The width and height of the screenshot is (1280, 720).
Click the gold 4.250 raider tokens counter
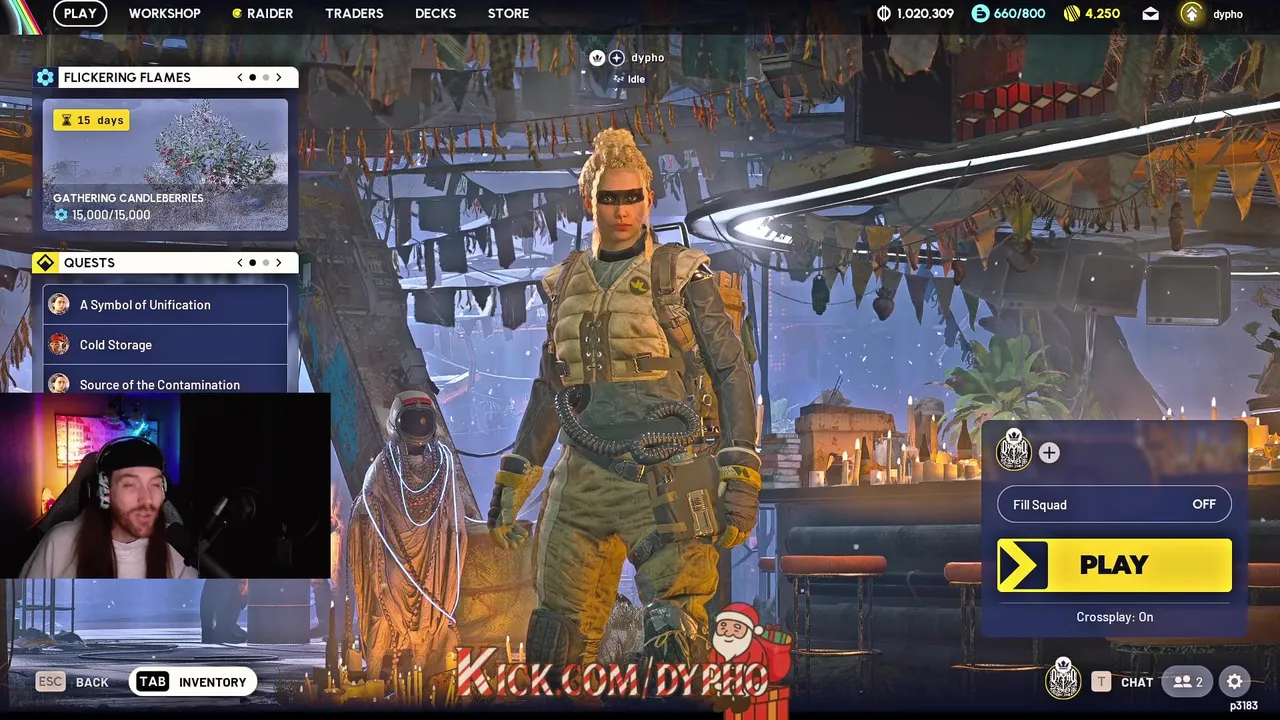[1091, 13]
